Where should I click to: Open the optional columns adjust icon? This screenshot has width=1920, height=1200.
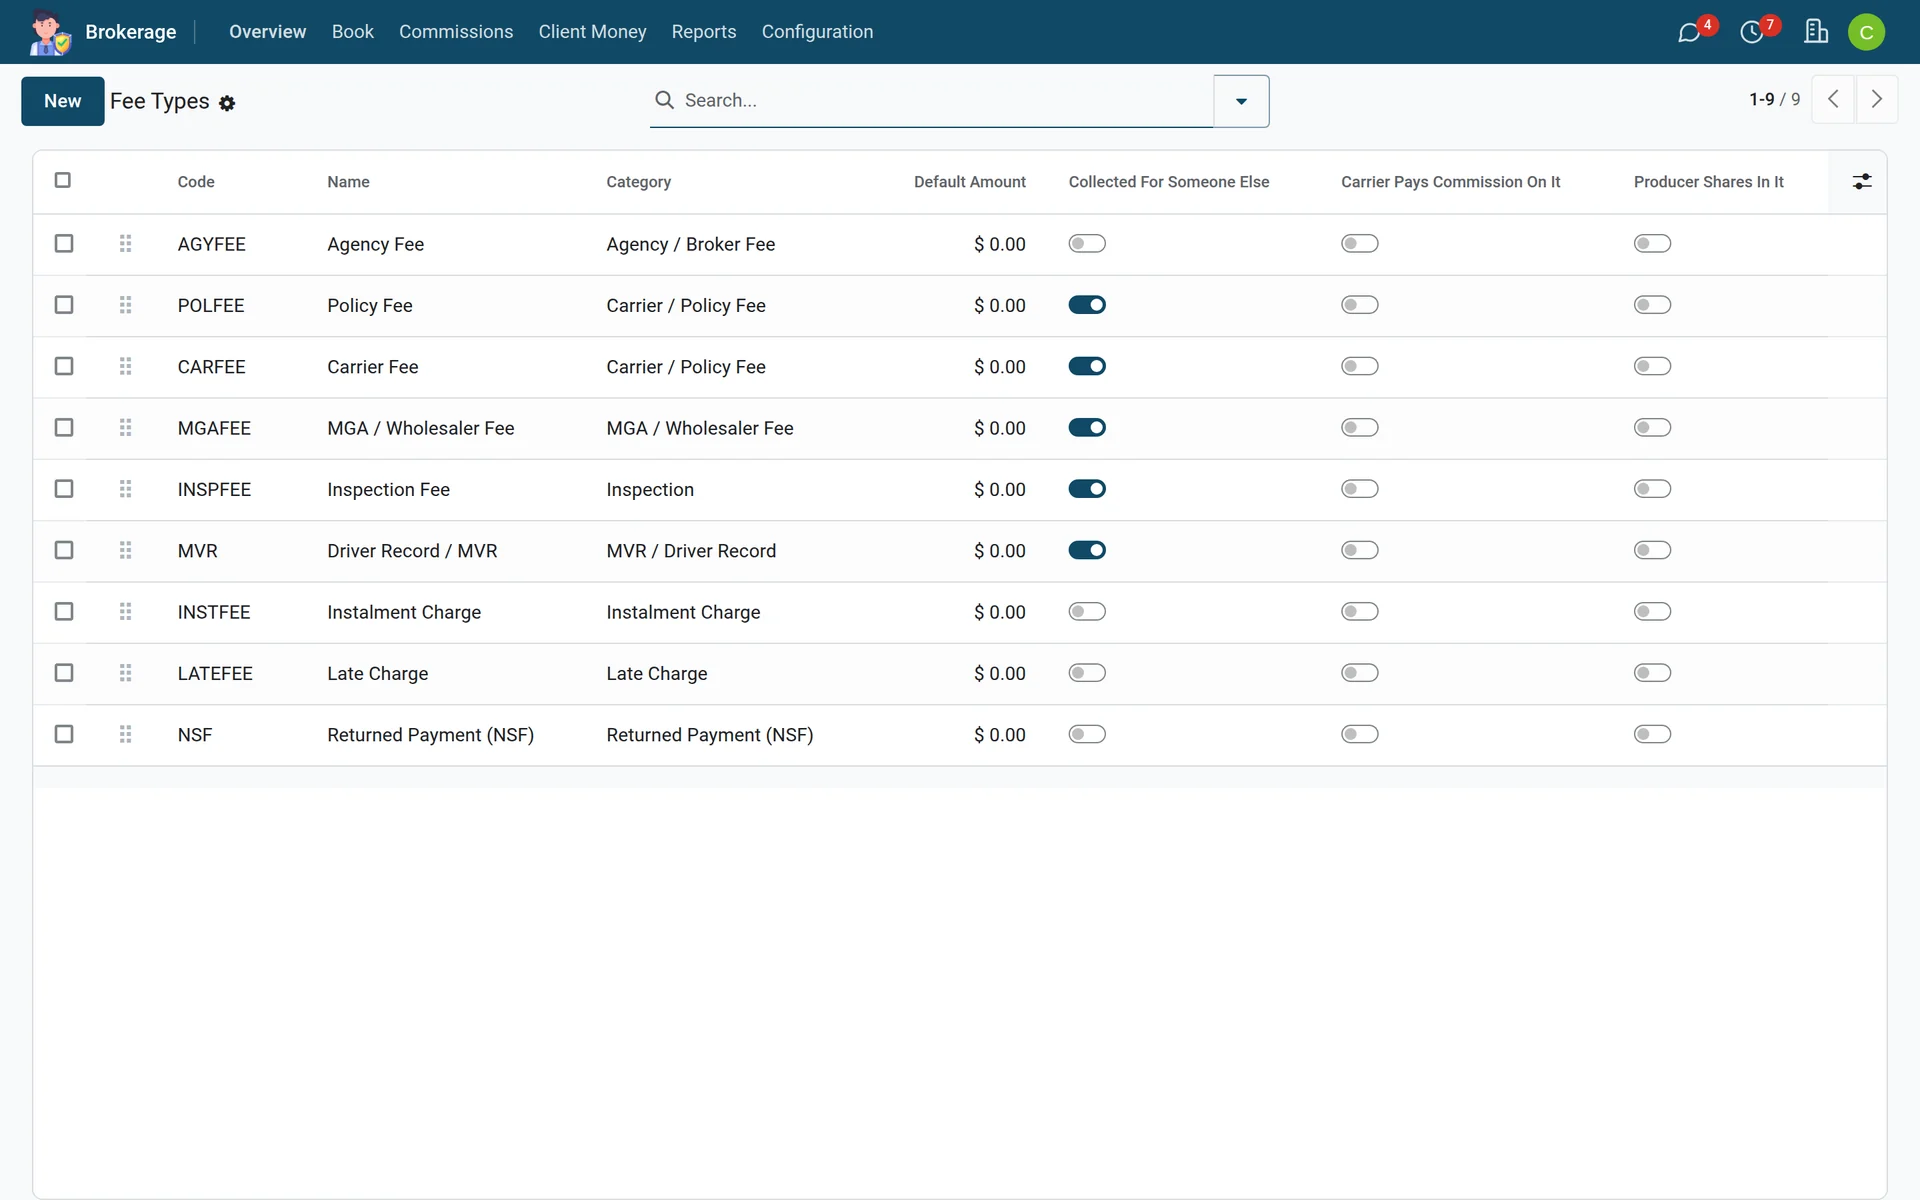[x=1862, y=181]
